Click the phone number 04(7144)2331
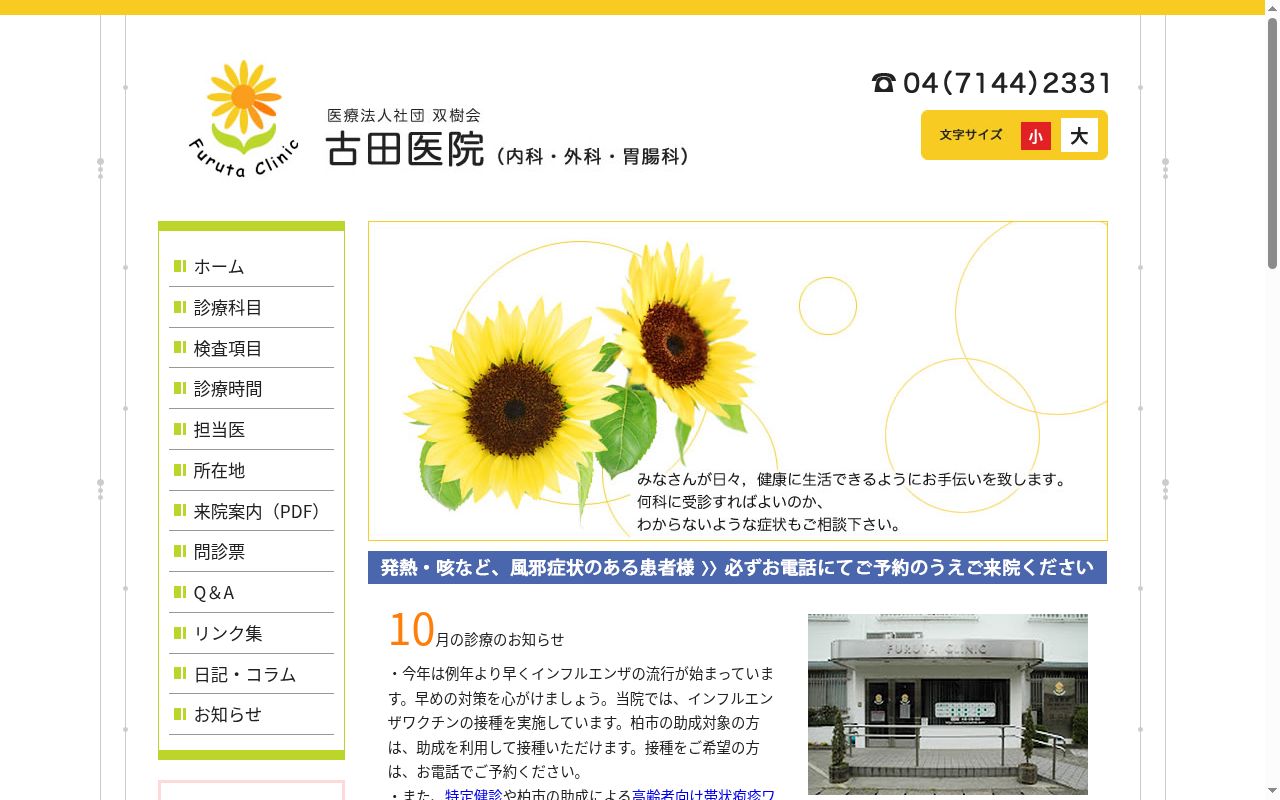 [x=991, y=82]
